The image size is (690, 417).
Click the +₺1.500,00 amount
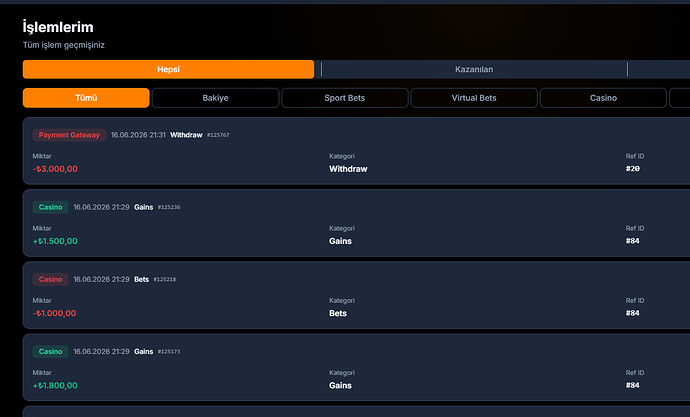pyautogui.click(x=55, y=241)
